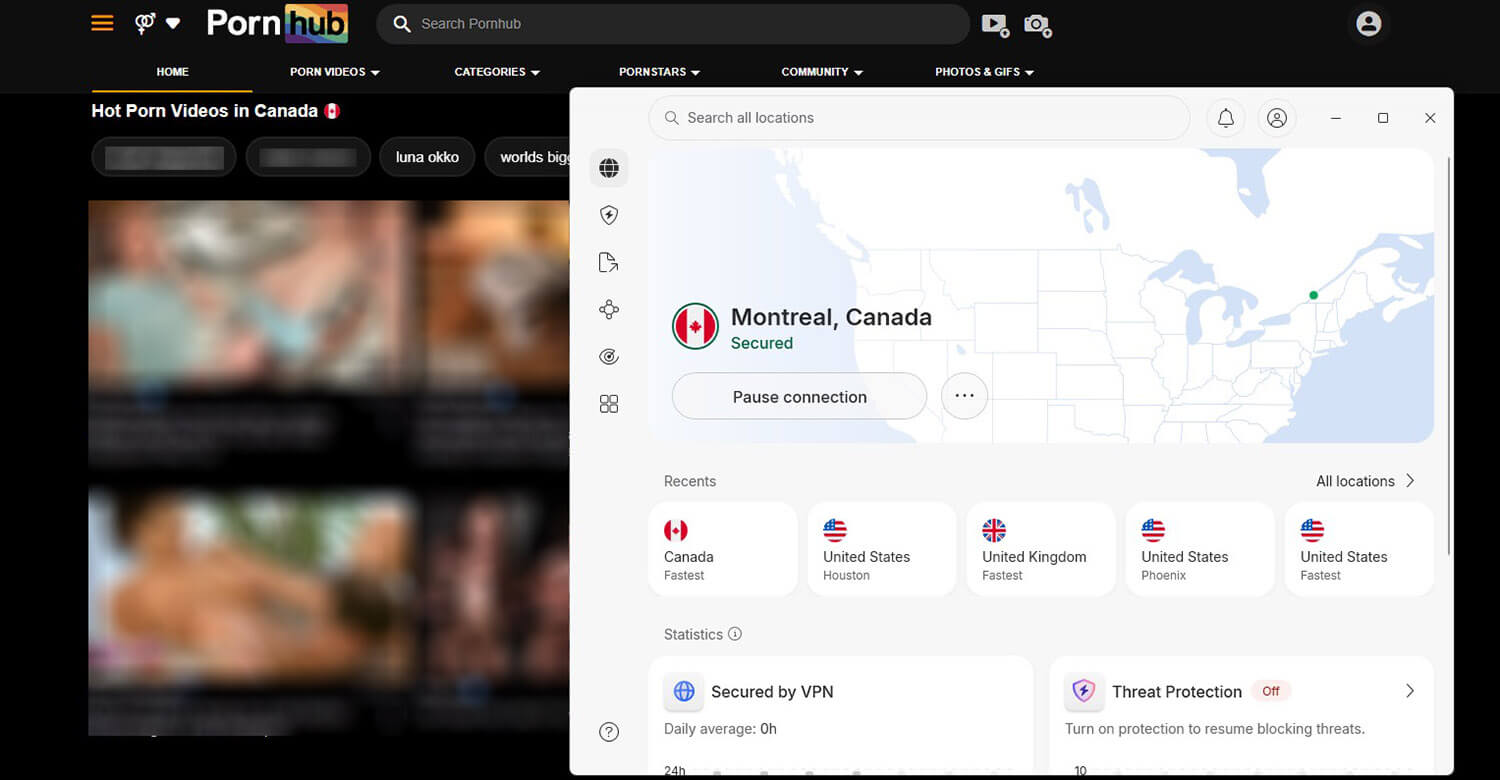Open the VPN account profile icon
This screenshot has width=1500, height=780.
click(x=1277, y=118)
